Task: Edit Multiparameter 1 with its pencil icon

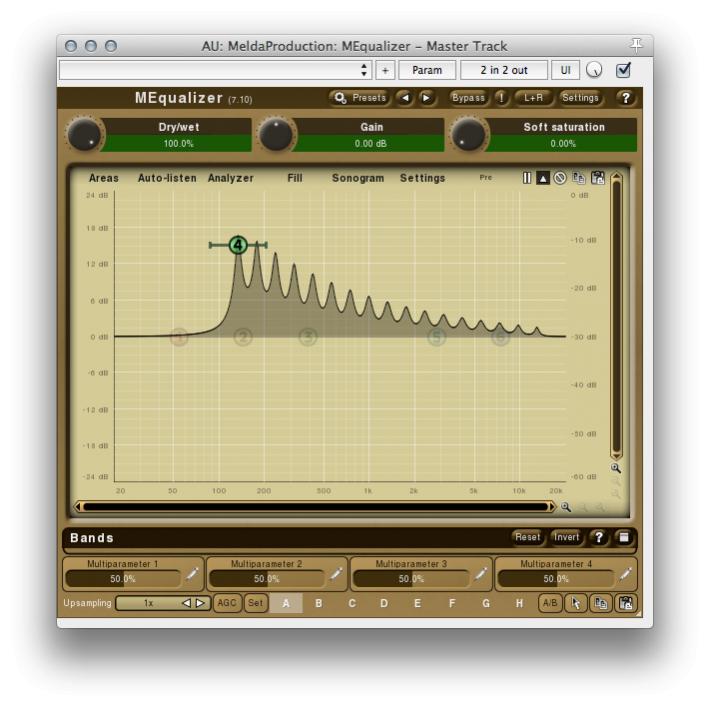Action: coord(192,574)
